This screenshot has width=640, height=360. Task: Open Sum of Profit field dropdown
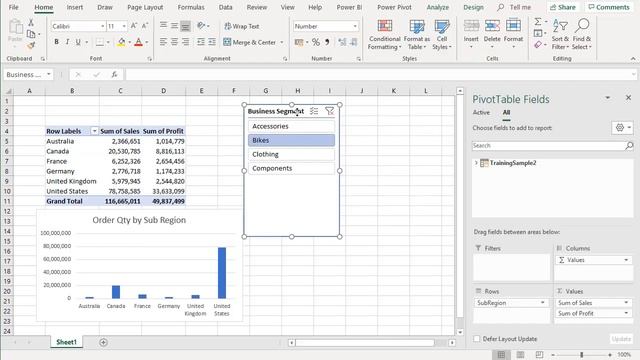pyautogui.click(x=626, y=313)
